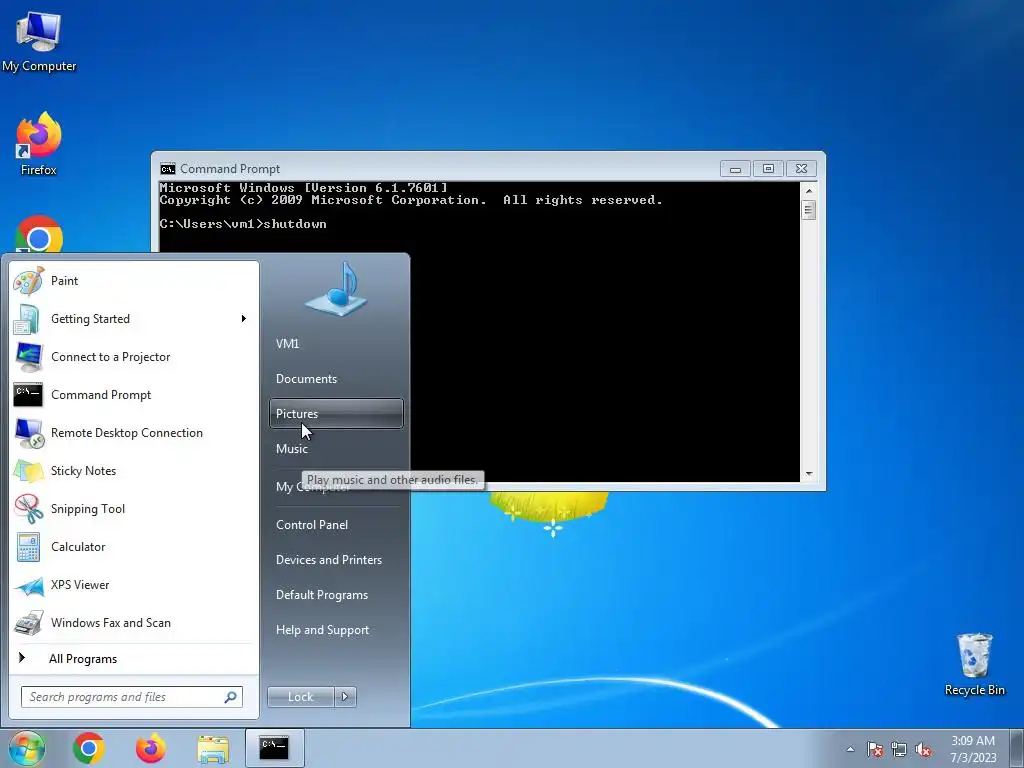Click Command Prompt scrollbar down arrow
Image resolution: width=1024 pixels, height=768 pixels.
(x=808, y=474)
